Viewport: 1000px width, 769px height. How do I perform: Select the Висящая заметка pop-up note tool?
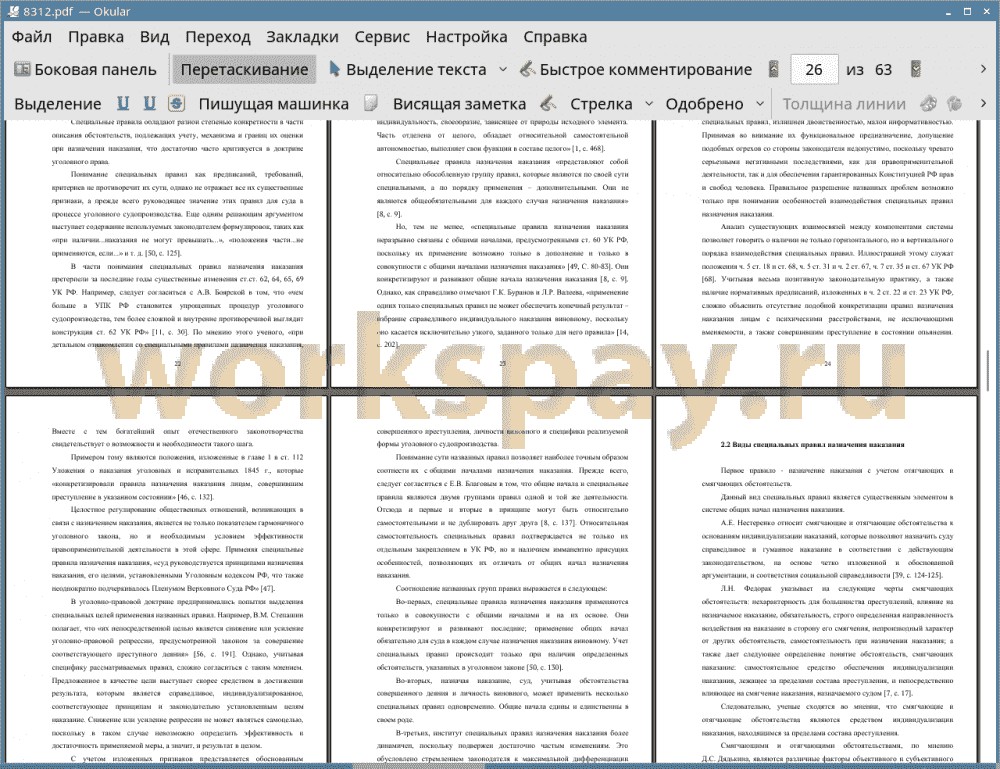459,104
